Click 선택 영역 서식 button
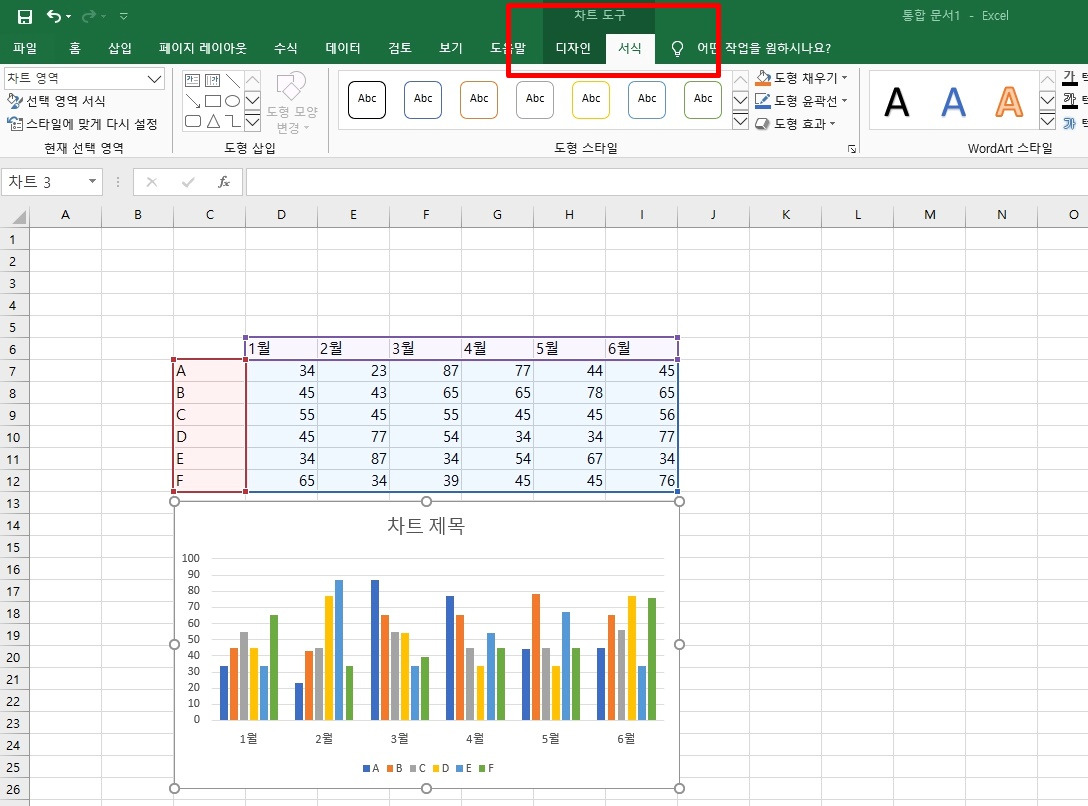 56,101
